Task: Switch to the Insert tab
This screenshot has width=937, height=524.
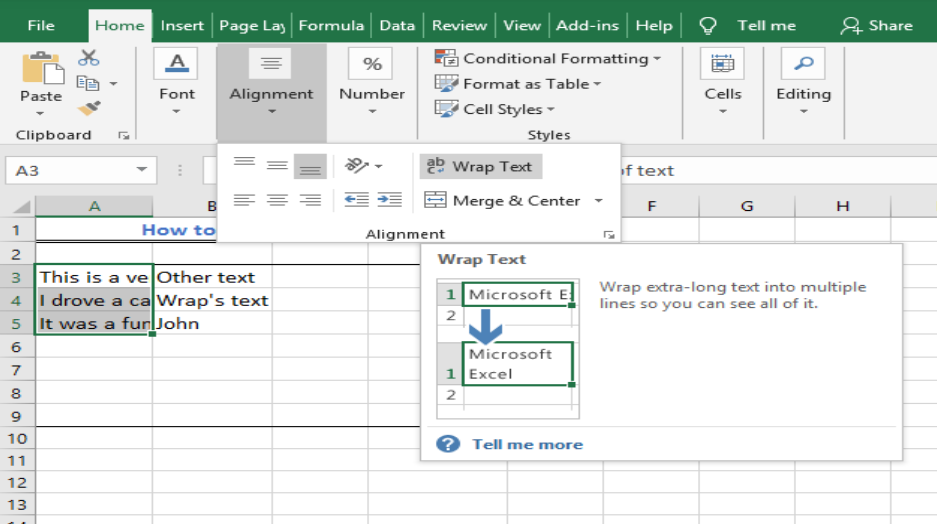Action: click(182, 26)
